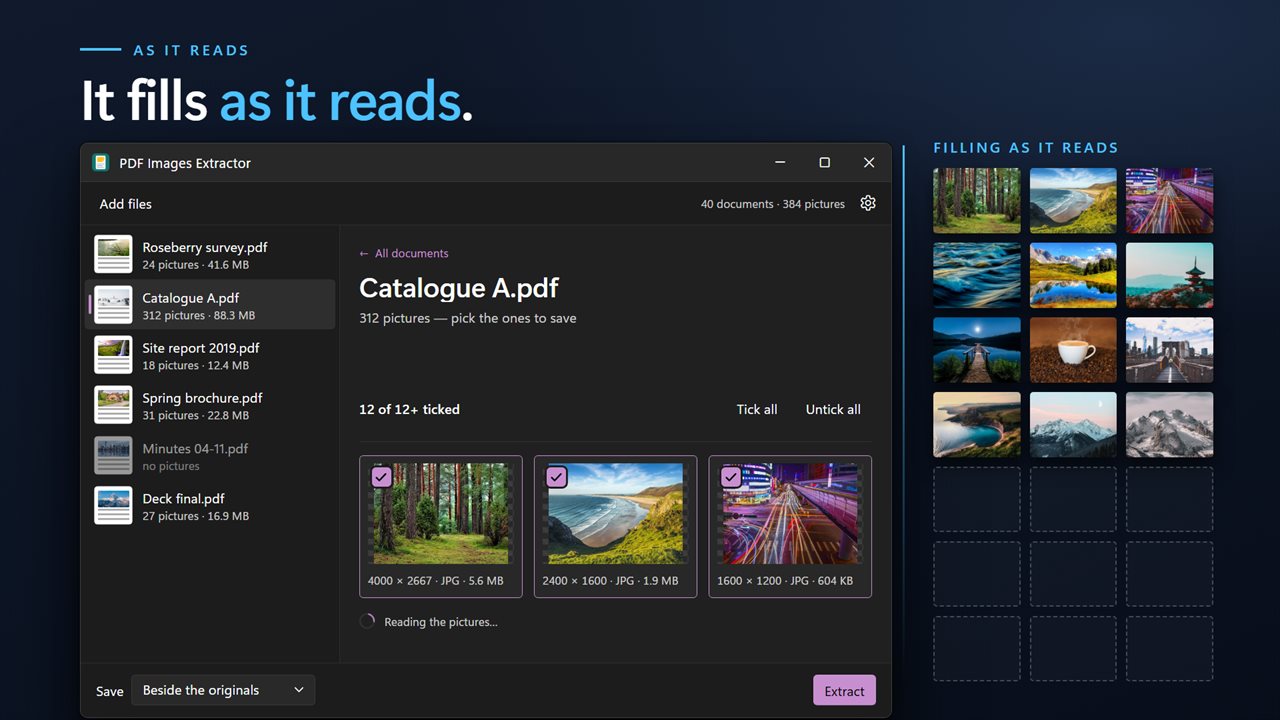Start extraction with the Extract button
Screen dimensions: 1280x720
844,691
